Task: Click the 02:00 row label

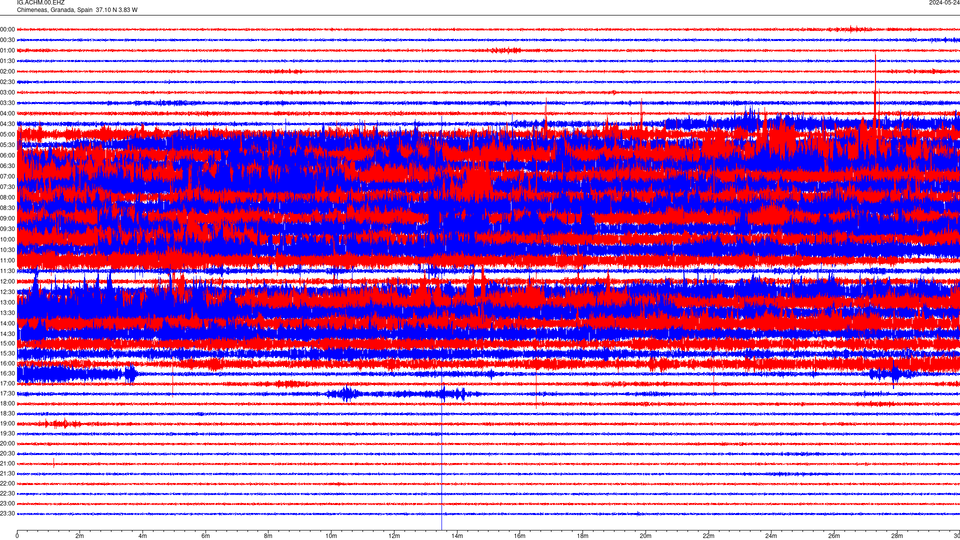Action: point(7,72)
